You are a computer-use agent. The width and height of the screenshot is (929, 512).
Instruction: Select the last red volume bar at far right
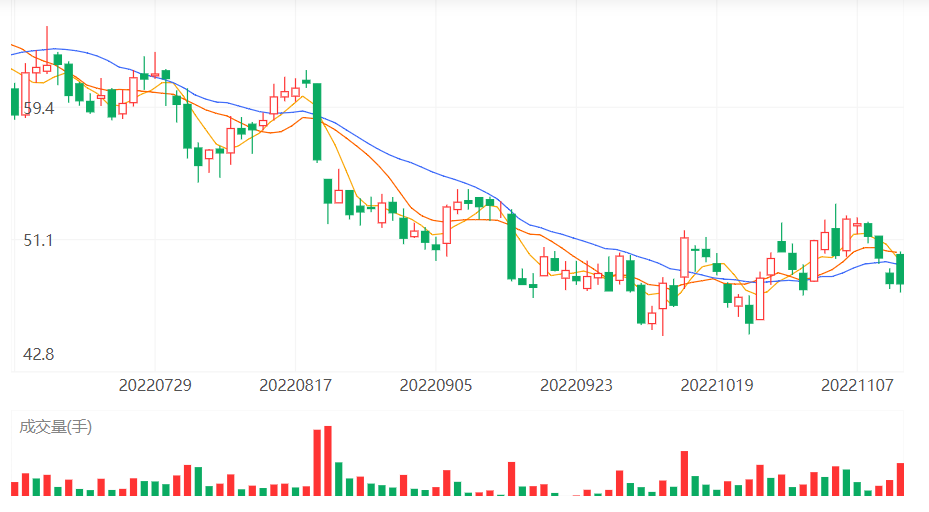[x=900, y=479]
